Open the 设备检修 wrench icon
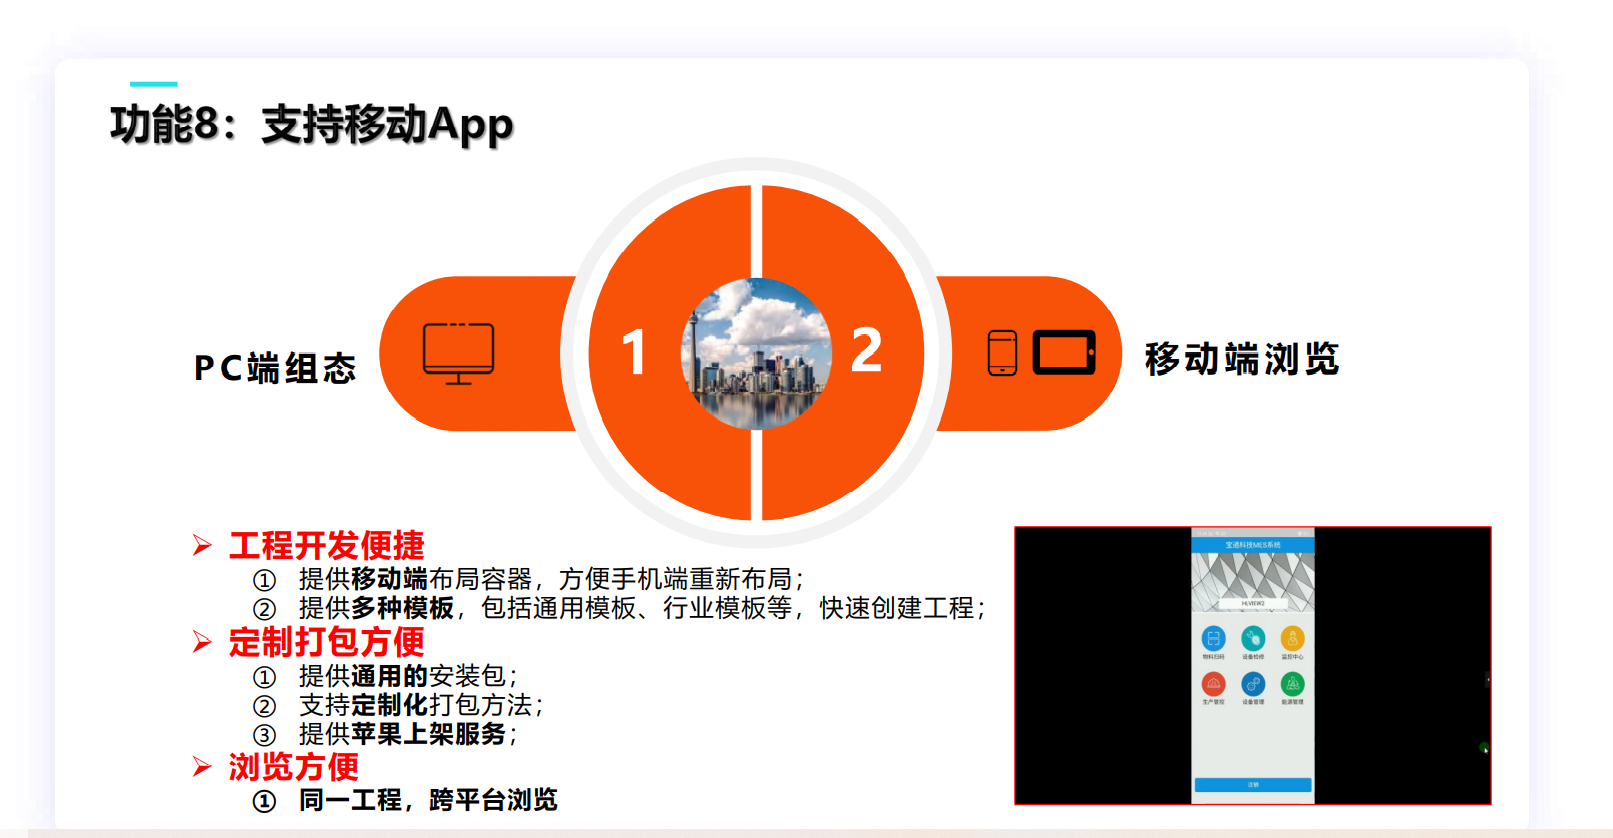Viewport: 1613px width, 838px height. pyautogui.click(x=1253, y=638)
